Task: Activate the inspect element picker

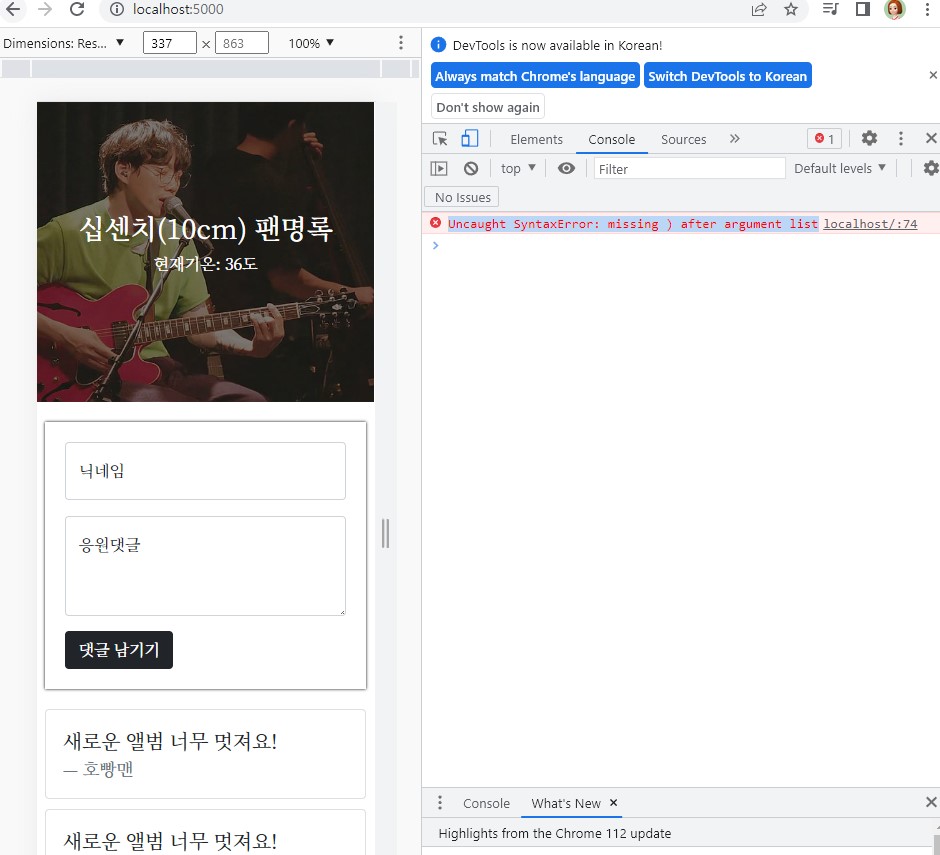Action: click(x=440, y=139)
